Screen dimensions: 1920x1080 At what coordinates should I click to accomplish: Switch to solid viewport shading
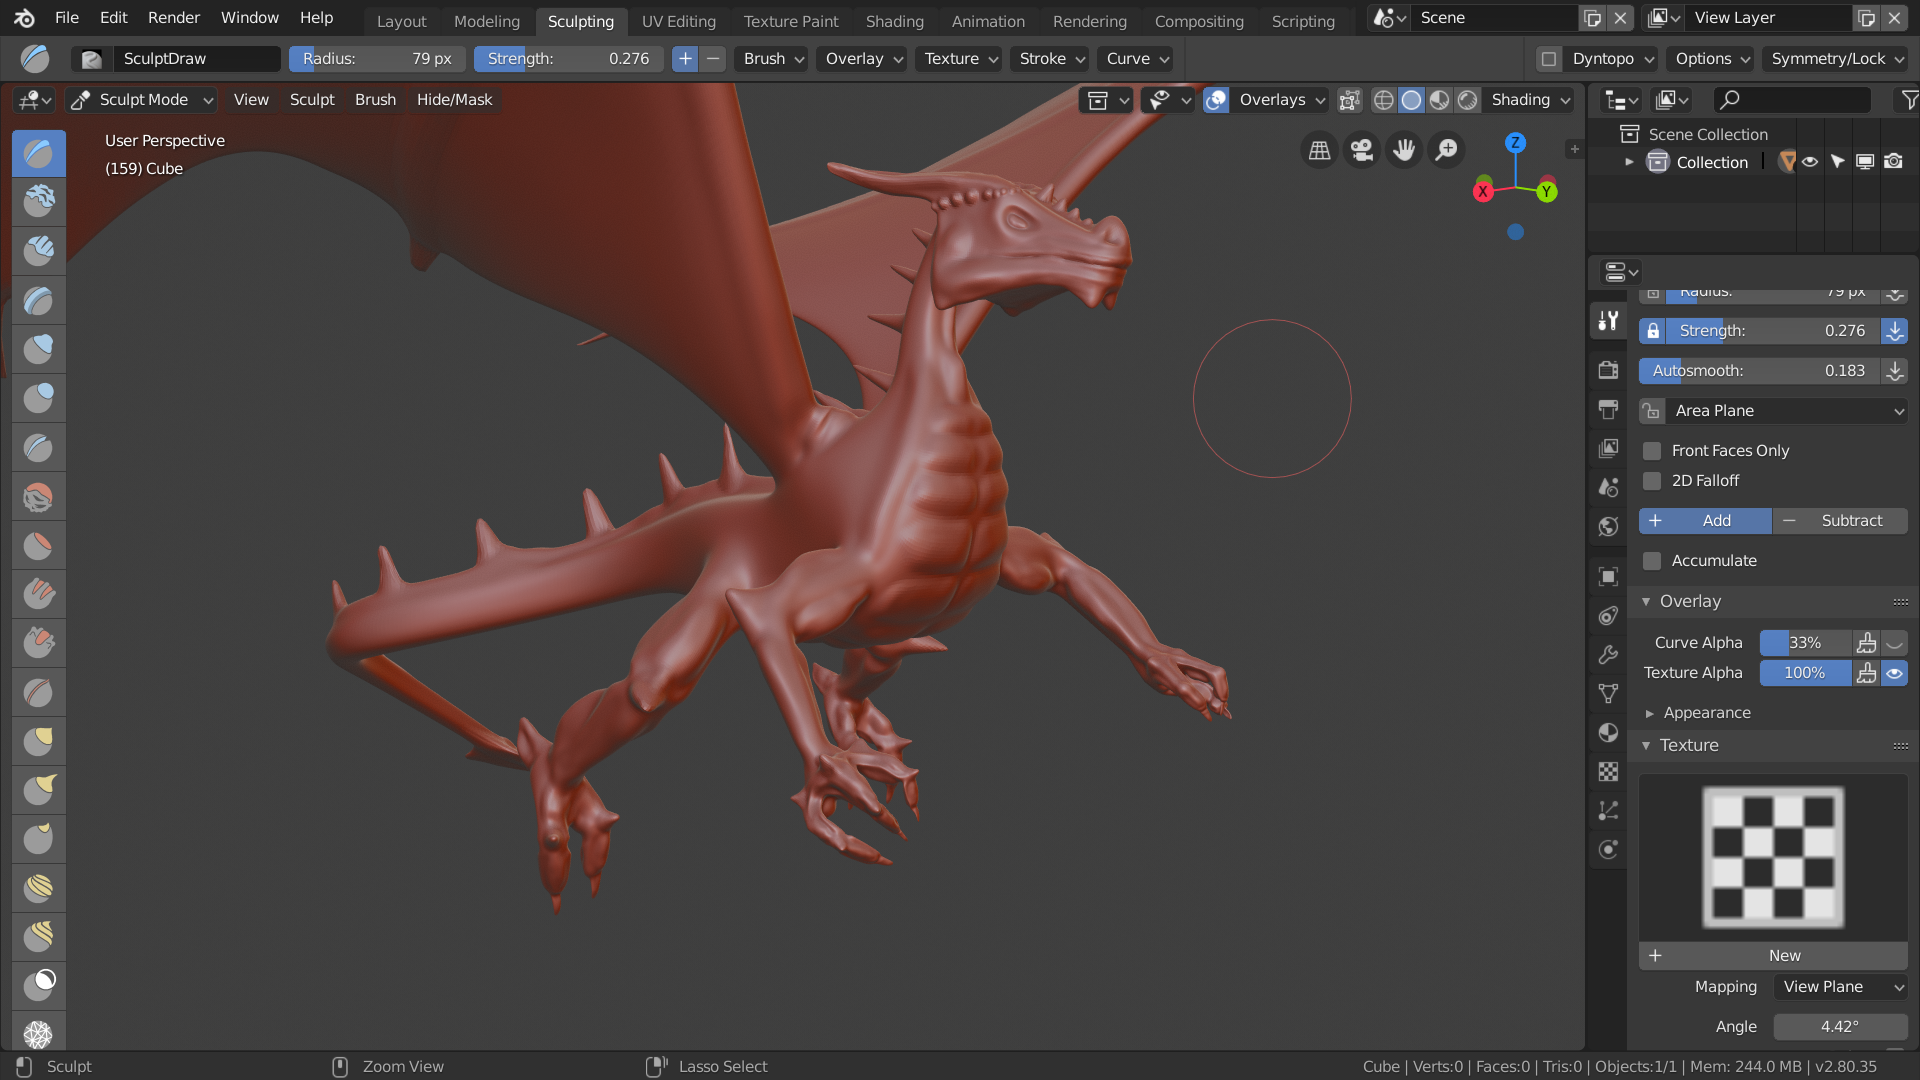(x=1411, y=100)
